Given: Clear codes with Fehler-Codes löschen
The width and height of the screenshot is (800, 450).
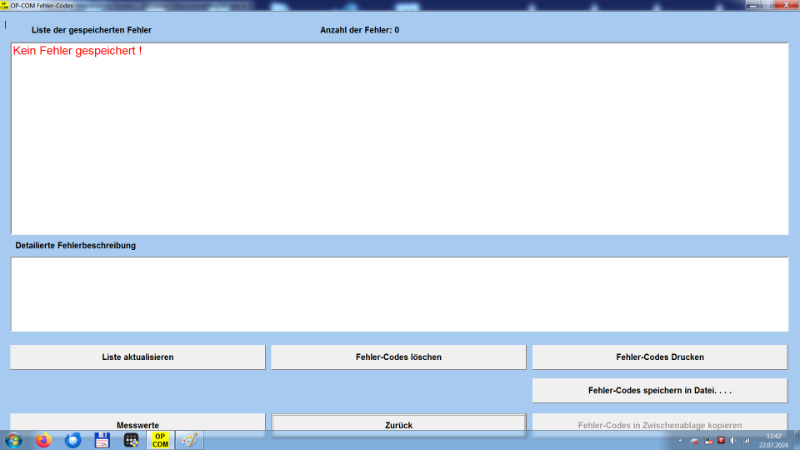Looking at the screenshot, I should [398, 357].
